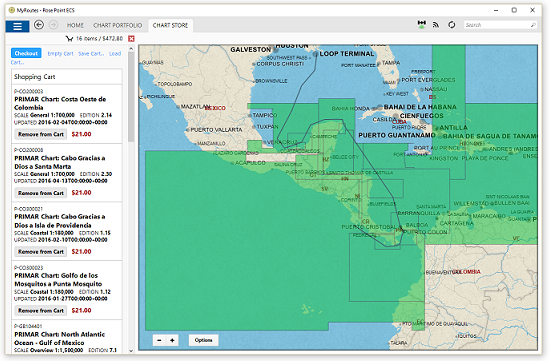Open the map Options button
The height and width of the screenshot is (361, 551).
(203, 340)
